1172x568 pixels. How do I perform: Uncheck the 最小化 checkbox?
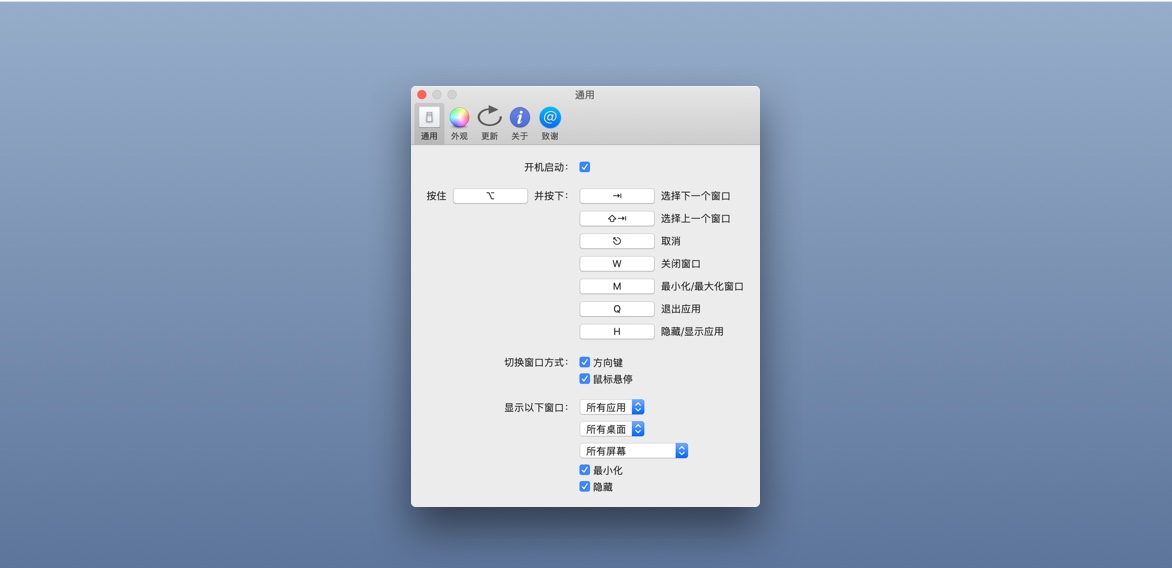point(585,470)
